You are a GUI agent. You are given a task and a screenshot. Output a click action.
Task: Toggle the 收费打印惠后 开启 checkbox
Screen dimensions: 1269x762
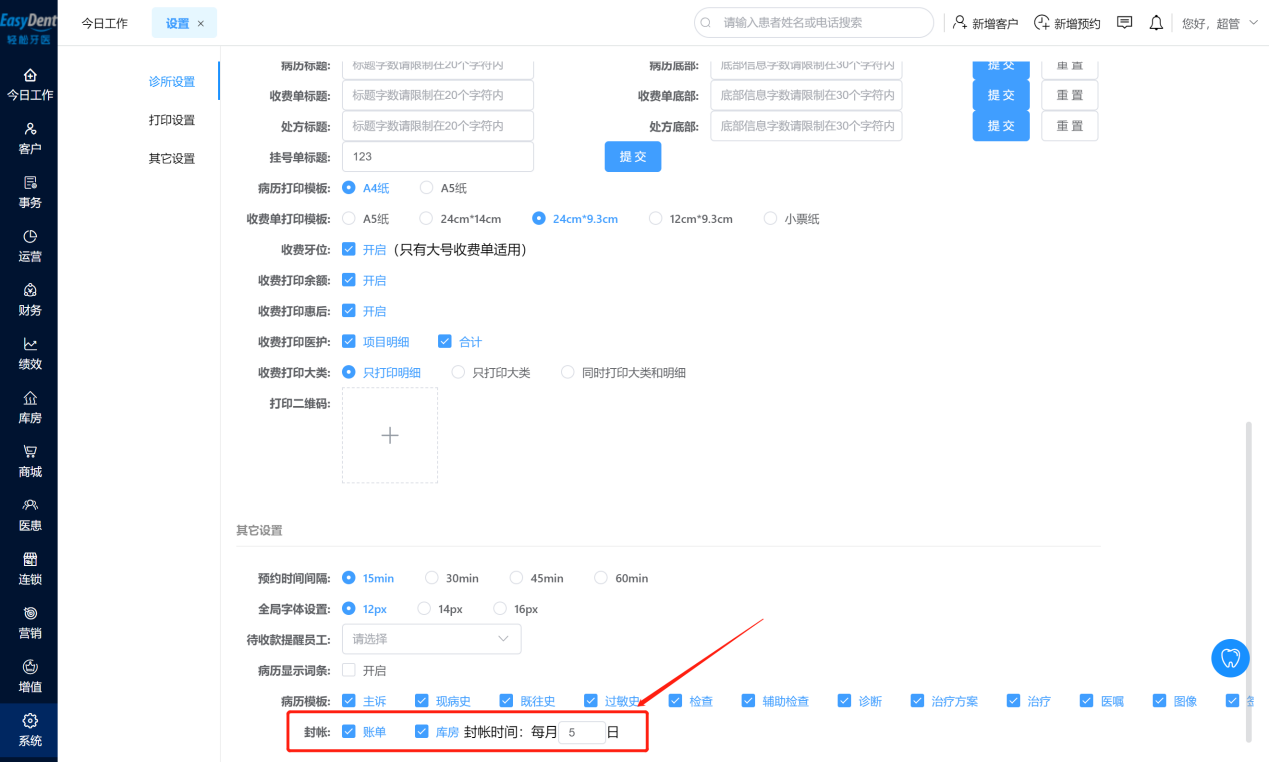coord(349,311)
